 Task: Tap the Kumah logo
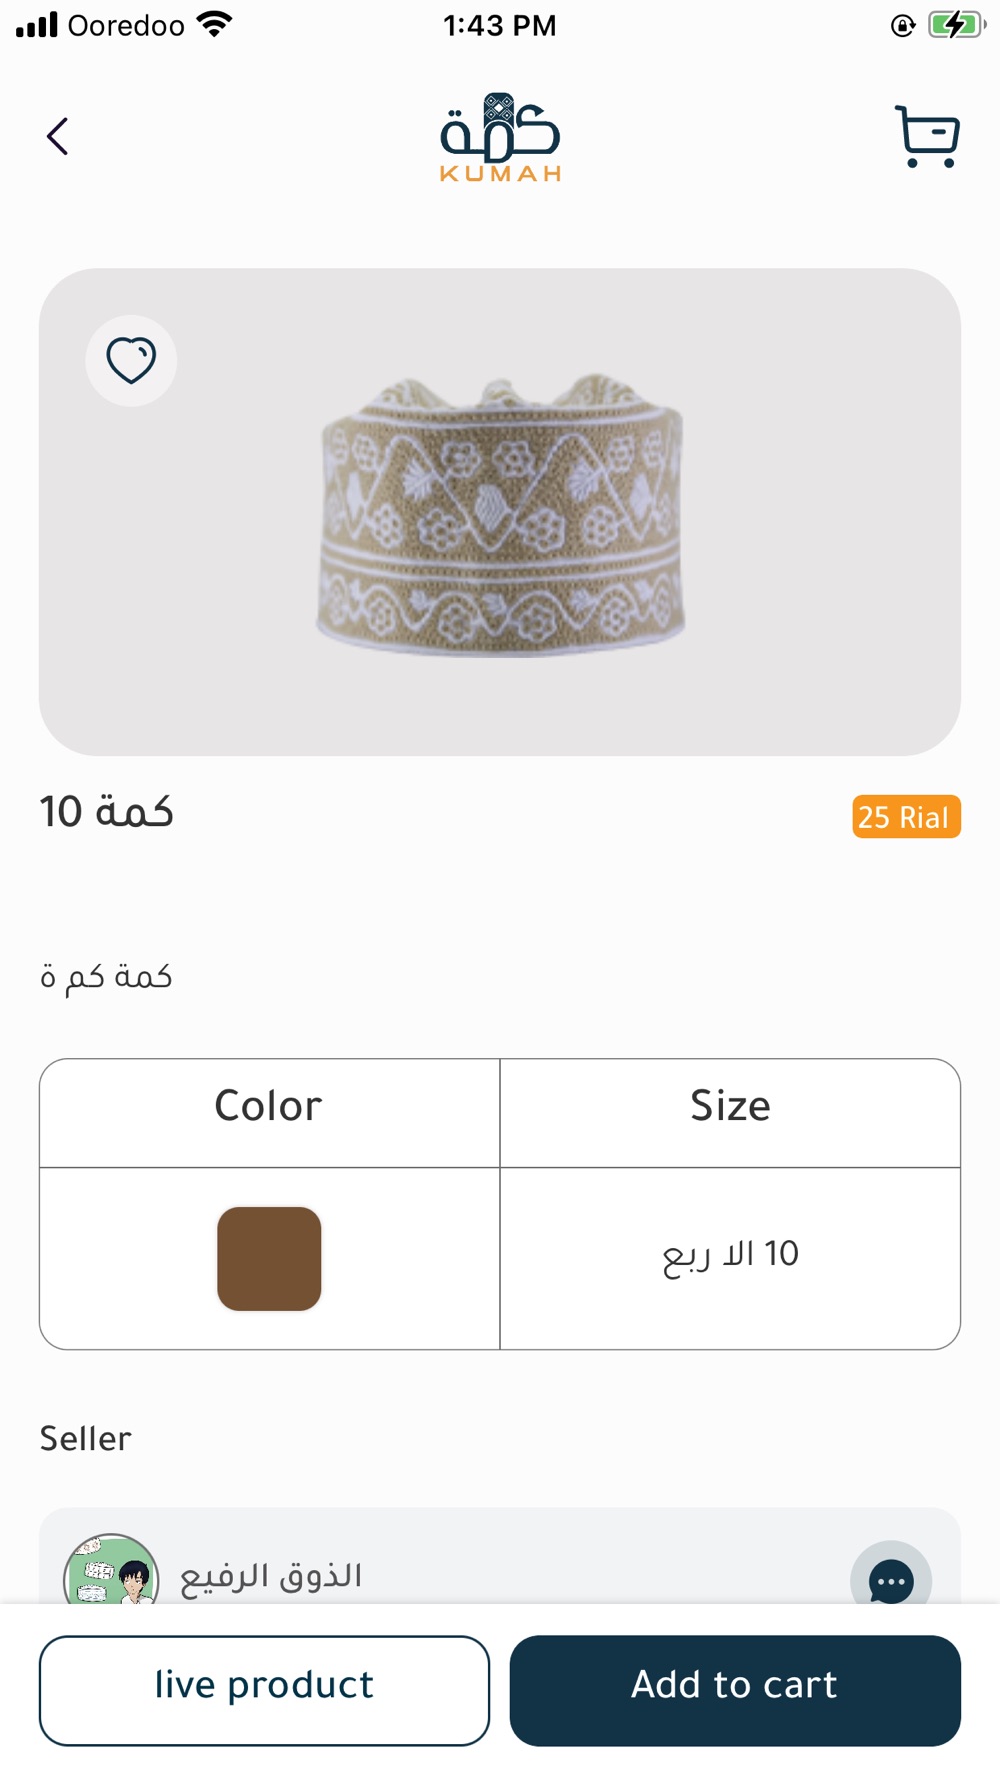pos(500,138)
